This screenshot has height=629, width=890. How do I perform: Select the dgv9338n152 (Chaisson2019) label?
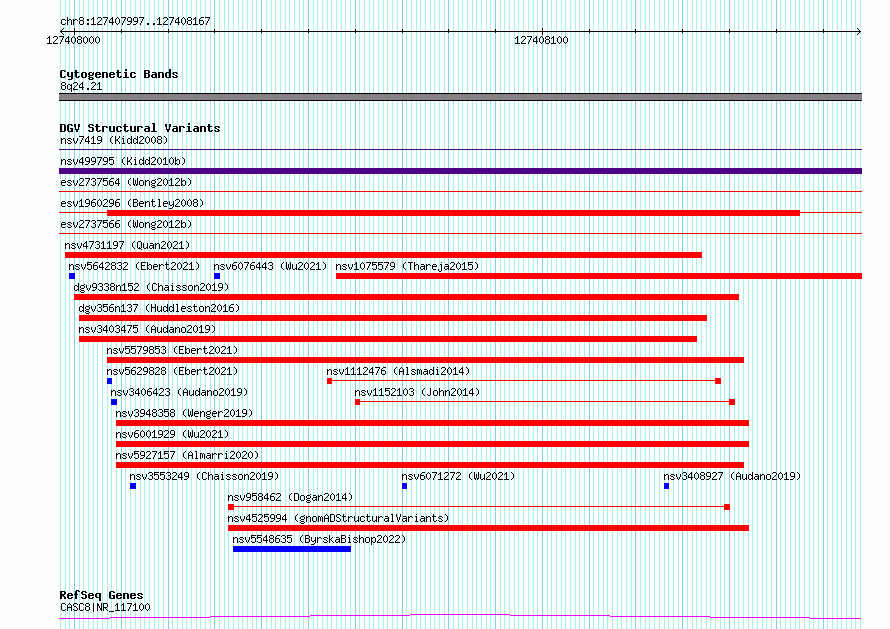coord(151,287)
